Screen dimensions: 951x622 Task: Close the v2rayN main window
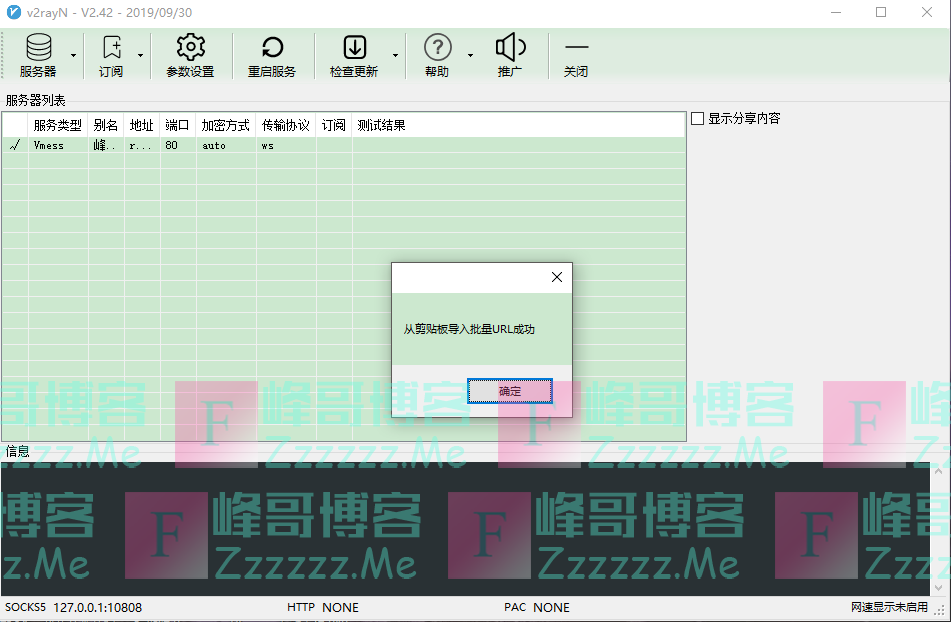(x=927, y=12)
